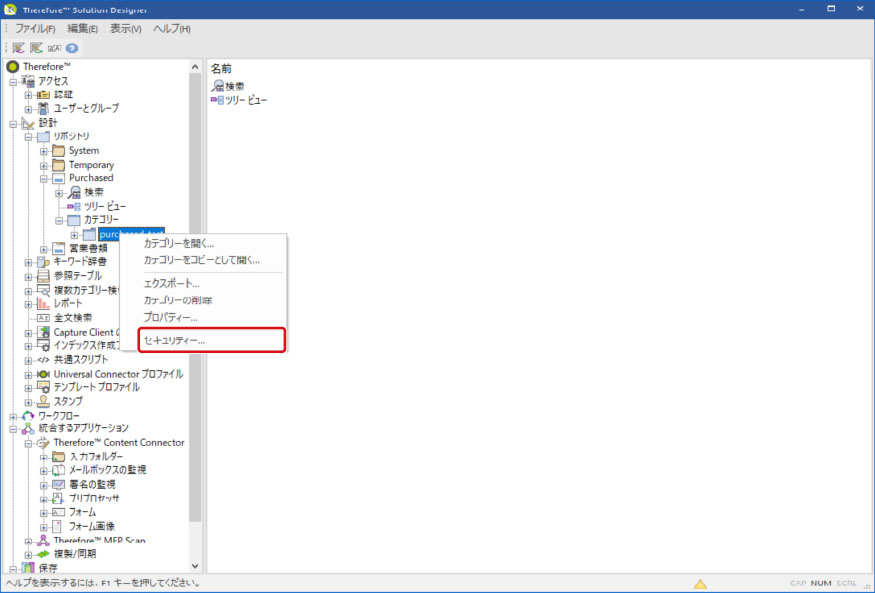Image resolution: width=875 pixels, height=593 pixels.
Task: Open the ファイル menu in the menu bar
Action: (x=35, y=28)
